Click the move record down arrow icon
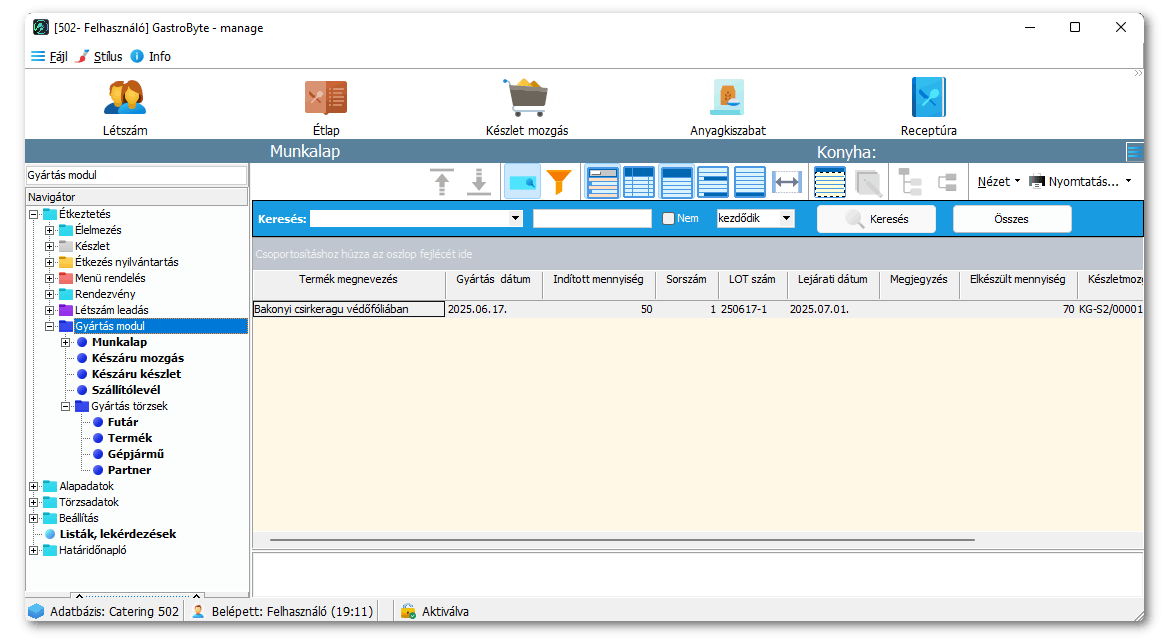 click(479, 182)
